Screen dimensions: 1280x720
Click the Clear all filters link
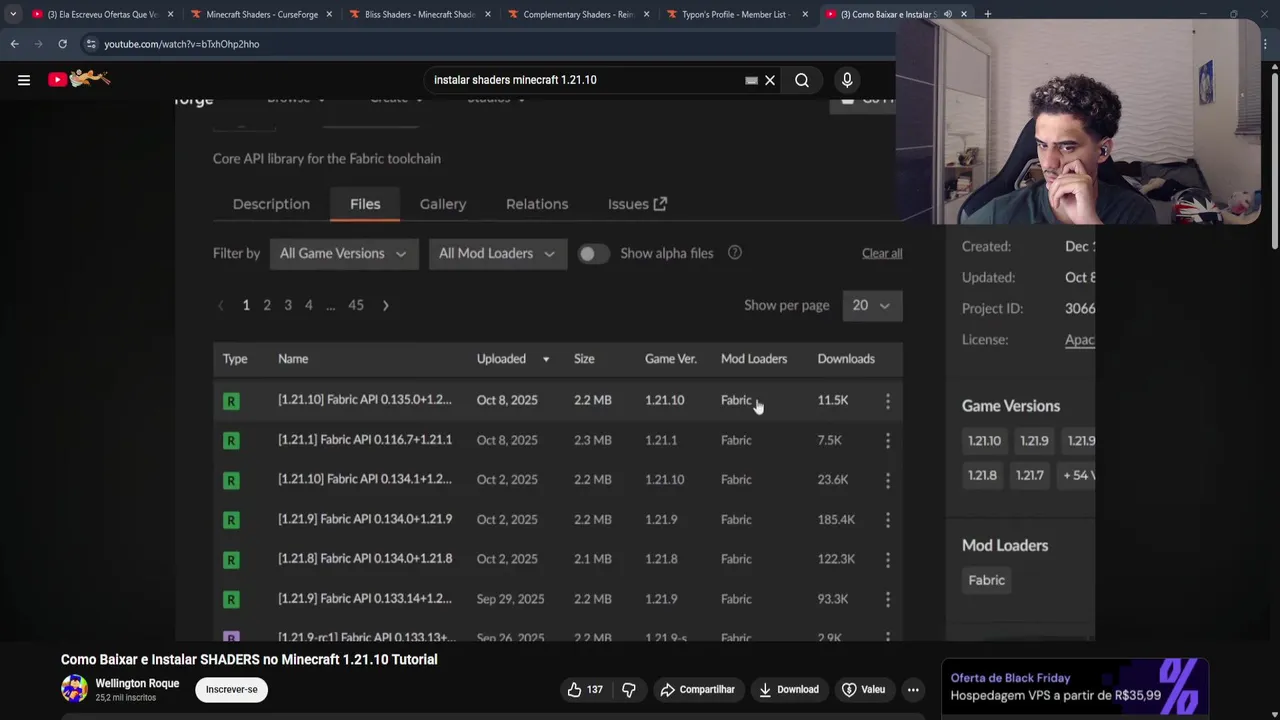[x=882, y=253]
